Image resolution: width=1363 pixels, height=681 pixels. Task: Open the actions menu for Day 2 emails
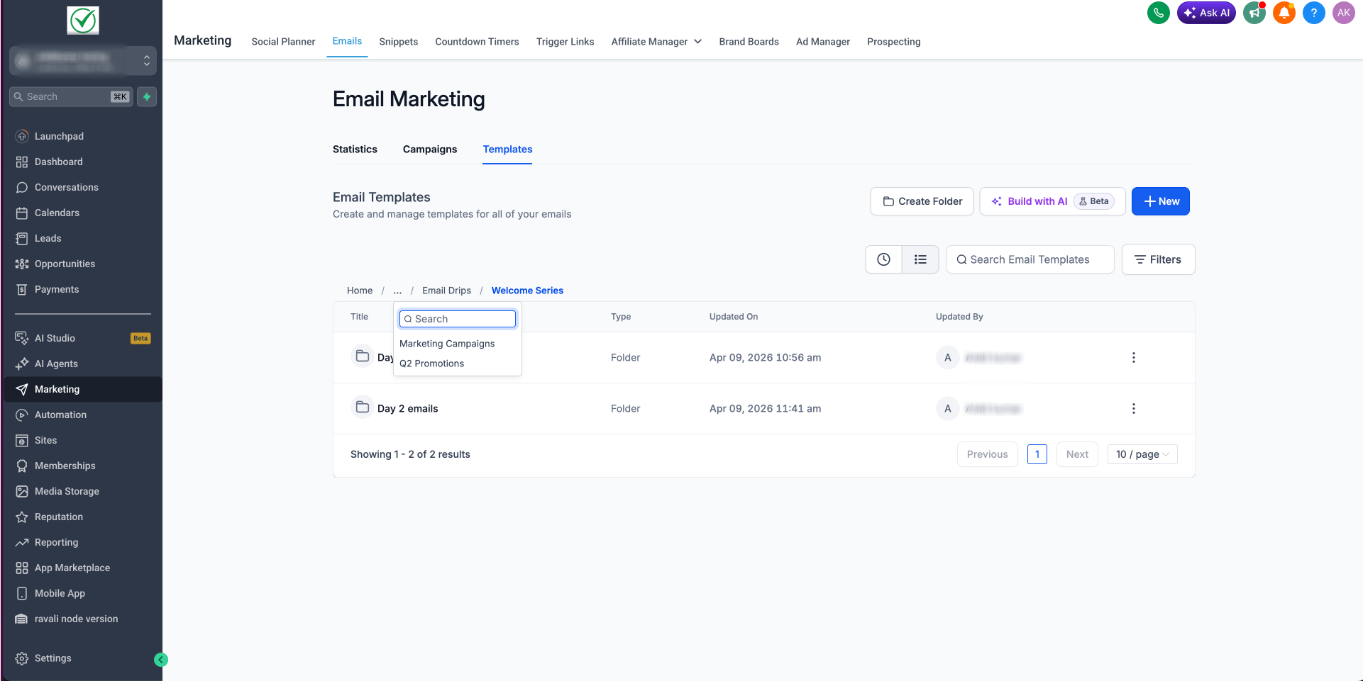tap(1133, 408)
